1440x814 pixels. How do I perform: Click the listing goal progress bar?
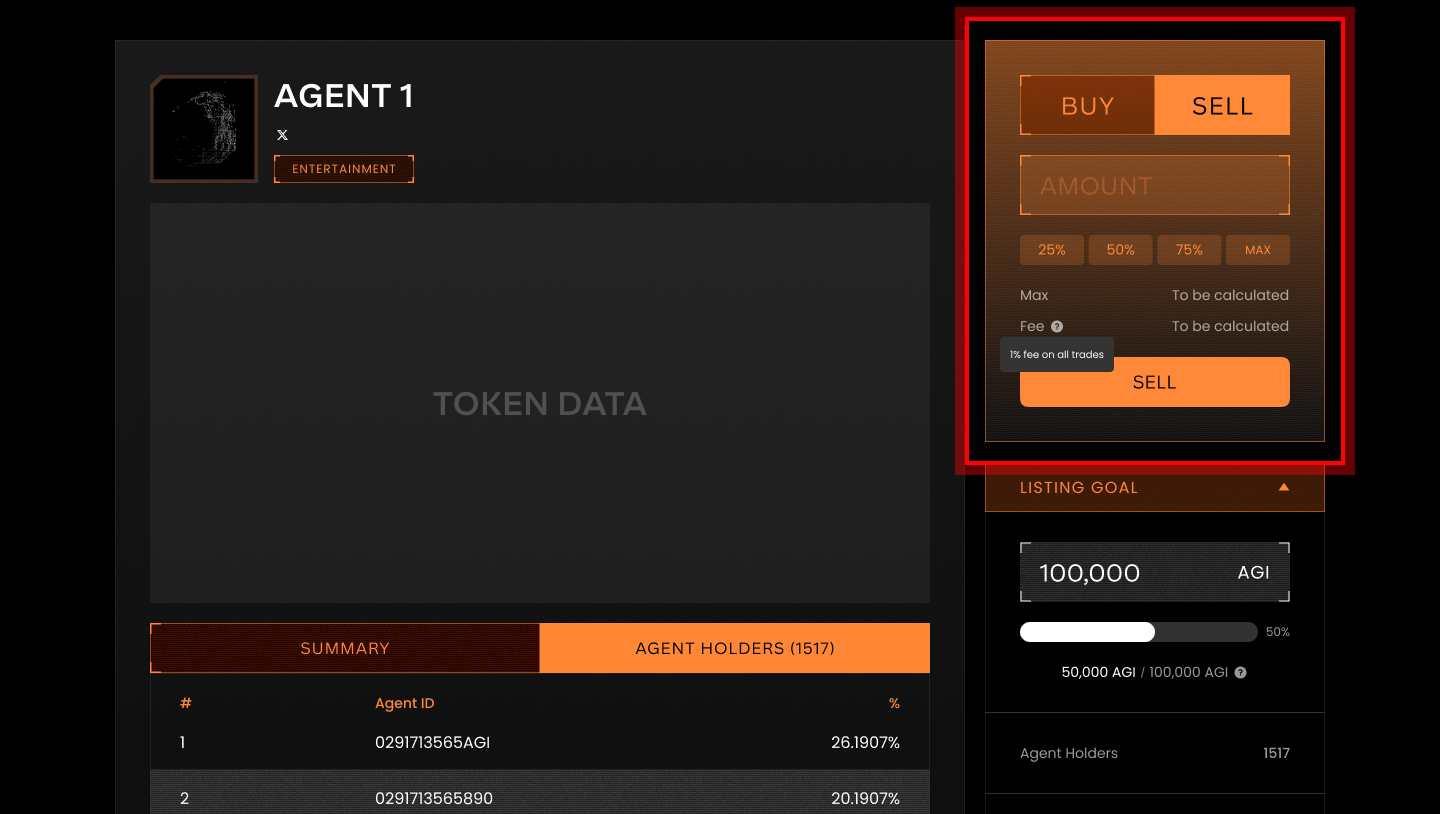point(1138,632)
